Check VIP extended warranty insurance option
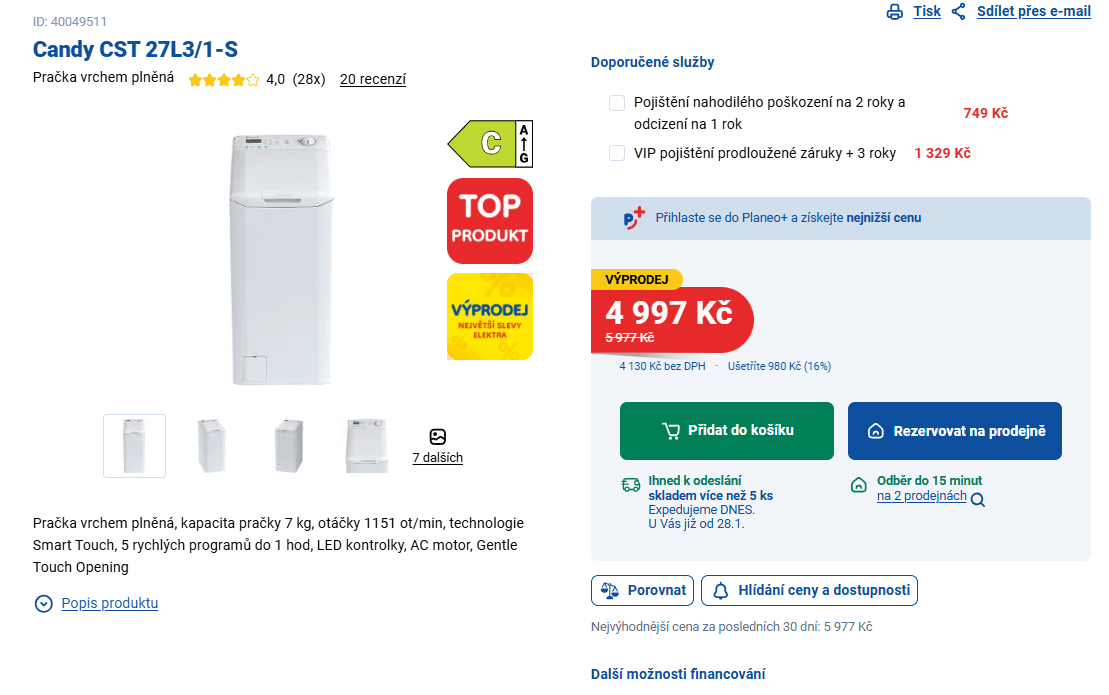The image size is (1109, 695). (617, 153)
